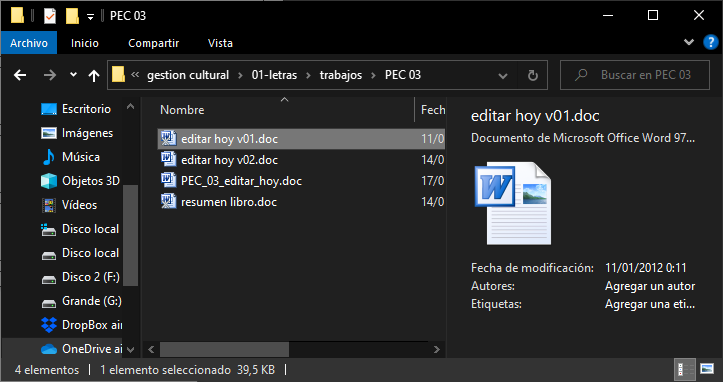723x382 pixels.
Task: Open the Archivo menu
Action: tap(29, 43)
